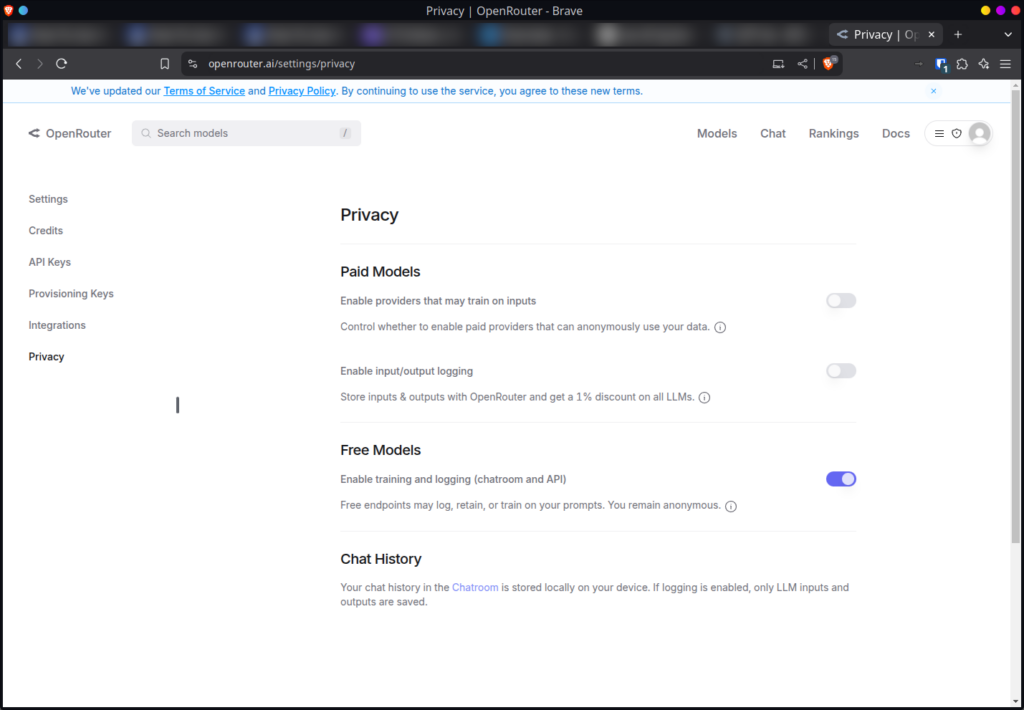Open Docs in top navigation
The image size is (1024, 710).
(x=896, y=133)
